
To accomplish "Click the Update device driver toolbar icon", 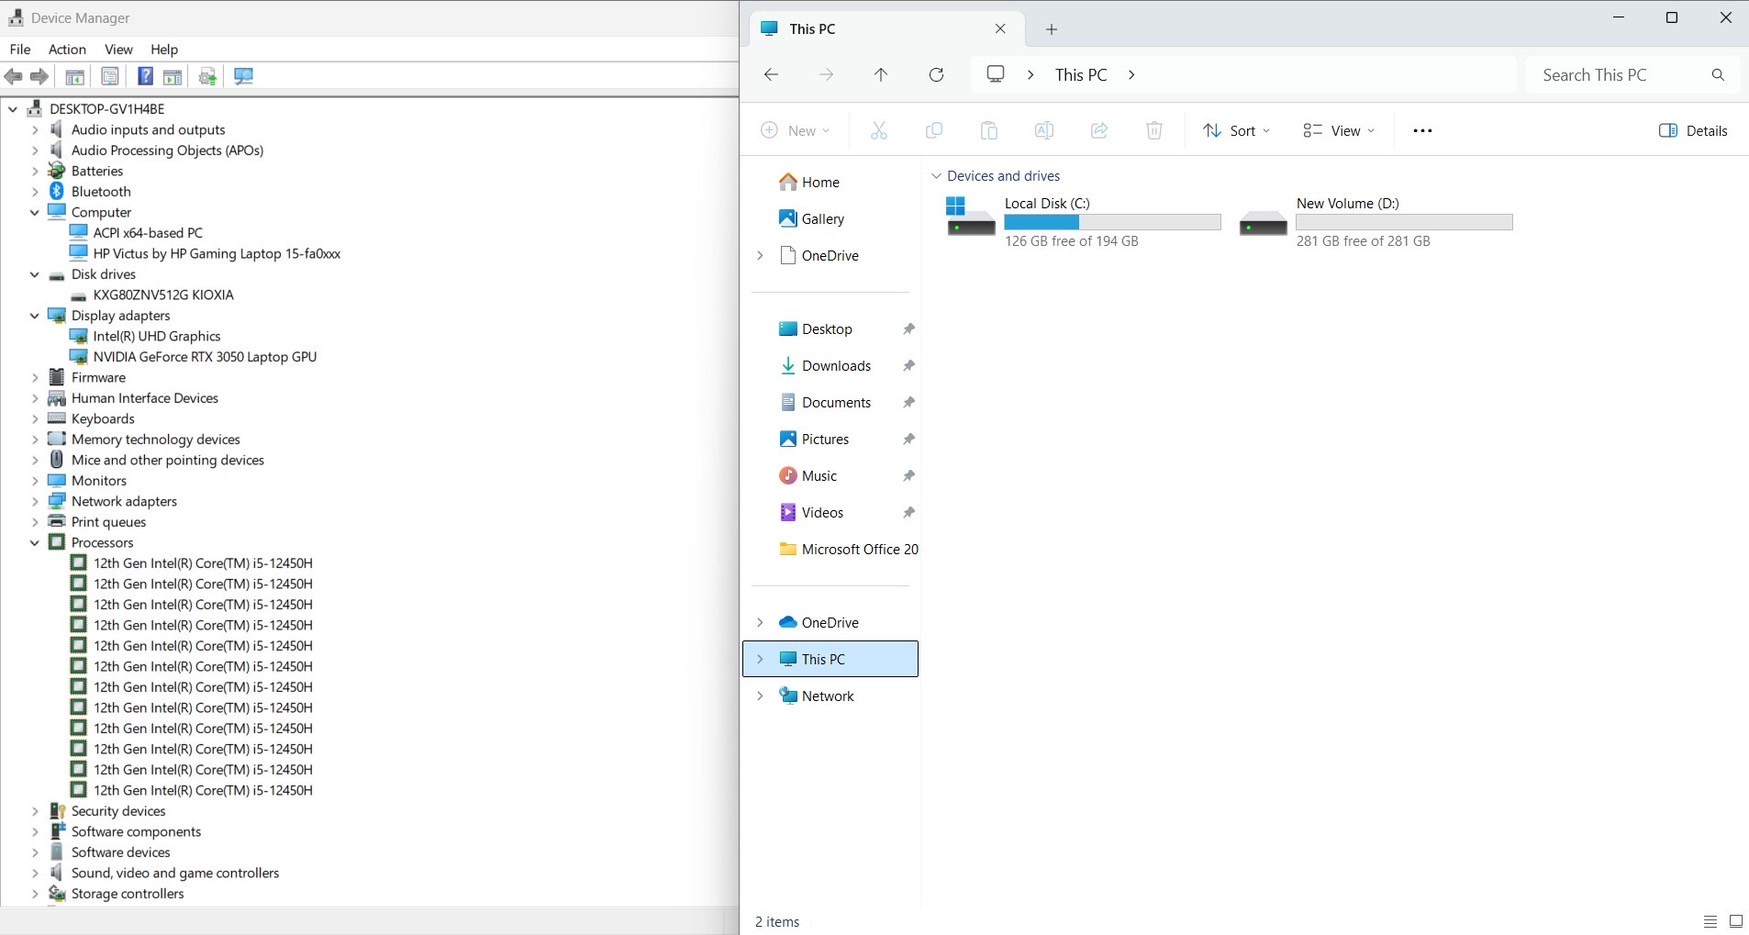I will 207,77.
